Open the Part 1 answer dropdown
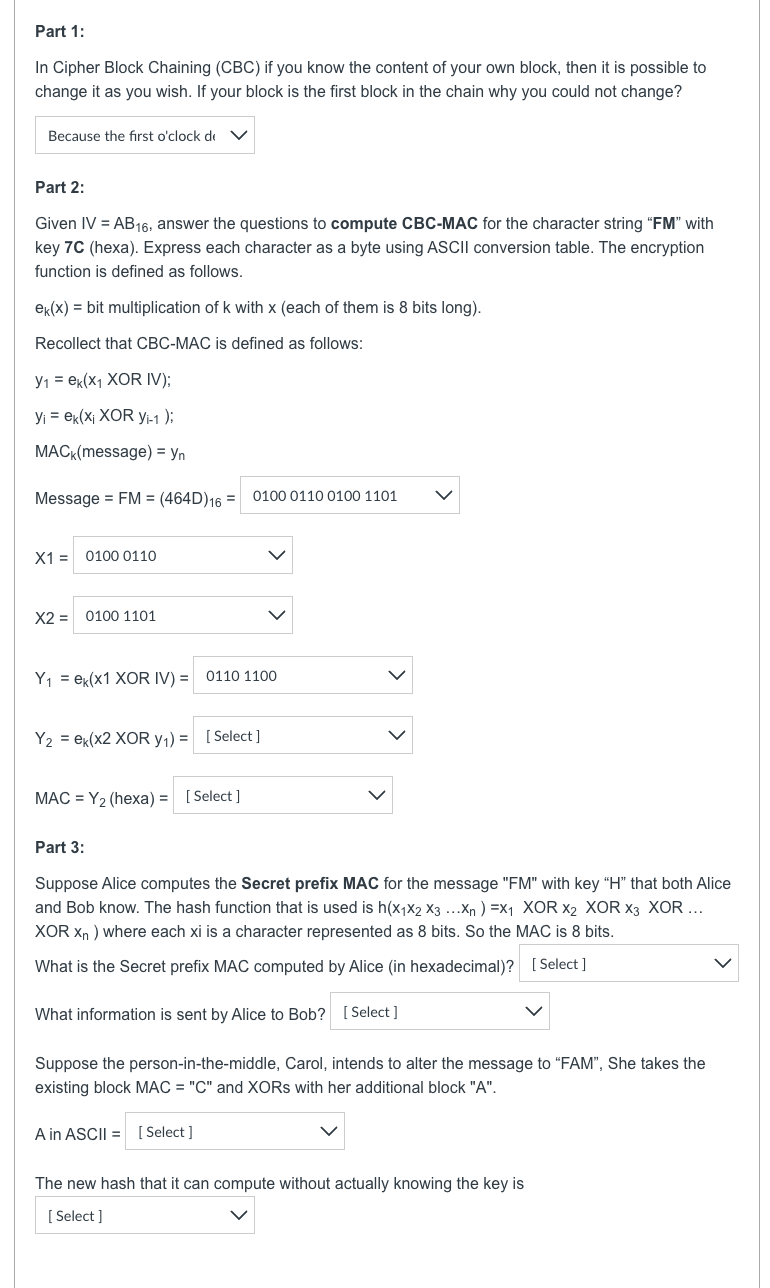This screenshot has width=770, height=1288. click(145, 135)
